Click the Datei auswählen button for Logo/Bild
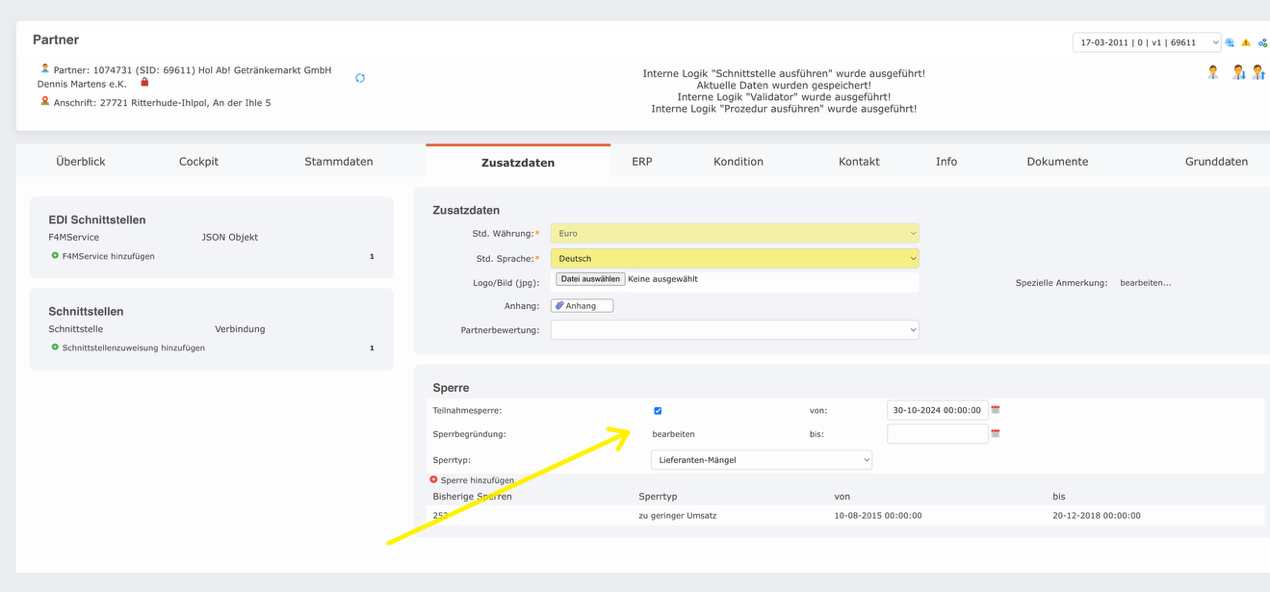 click(591, 278)
